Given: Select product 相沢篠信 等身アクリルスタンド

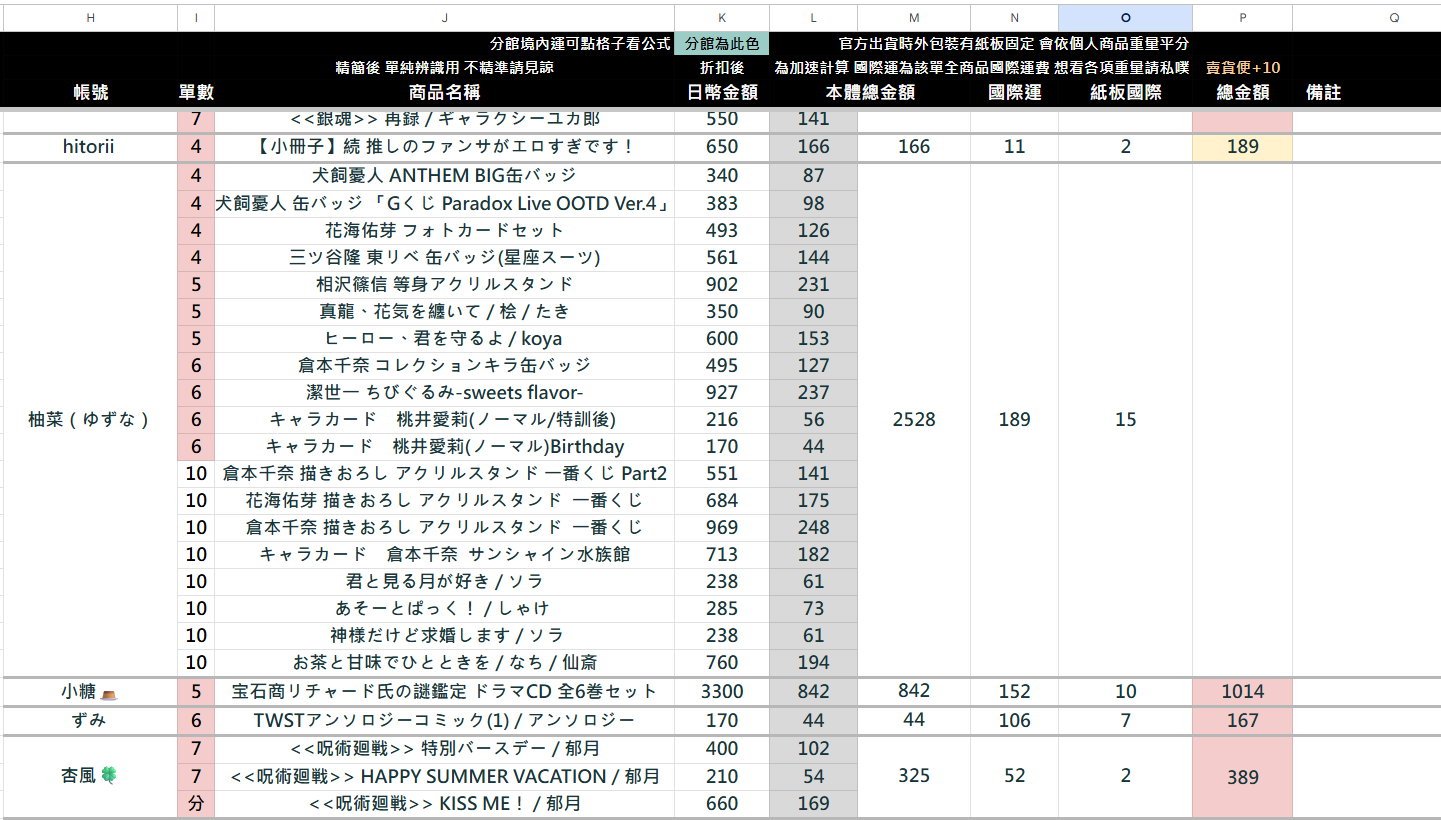Looking at the screenshot, I should pyautogui.click(x=444, y=284).
